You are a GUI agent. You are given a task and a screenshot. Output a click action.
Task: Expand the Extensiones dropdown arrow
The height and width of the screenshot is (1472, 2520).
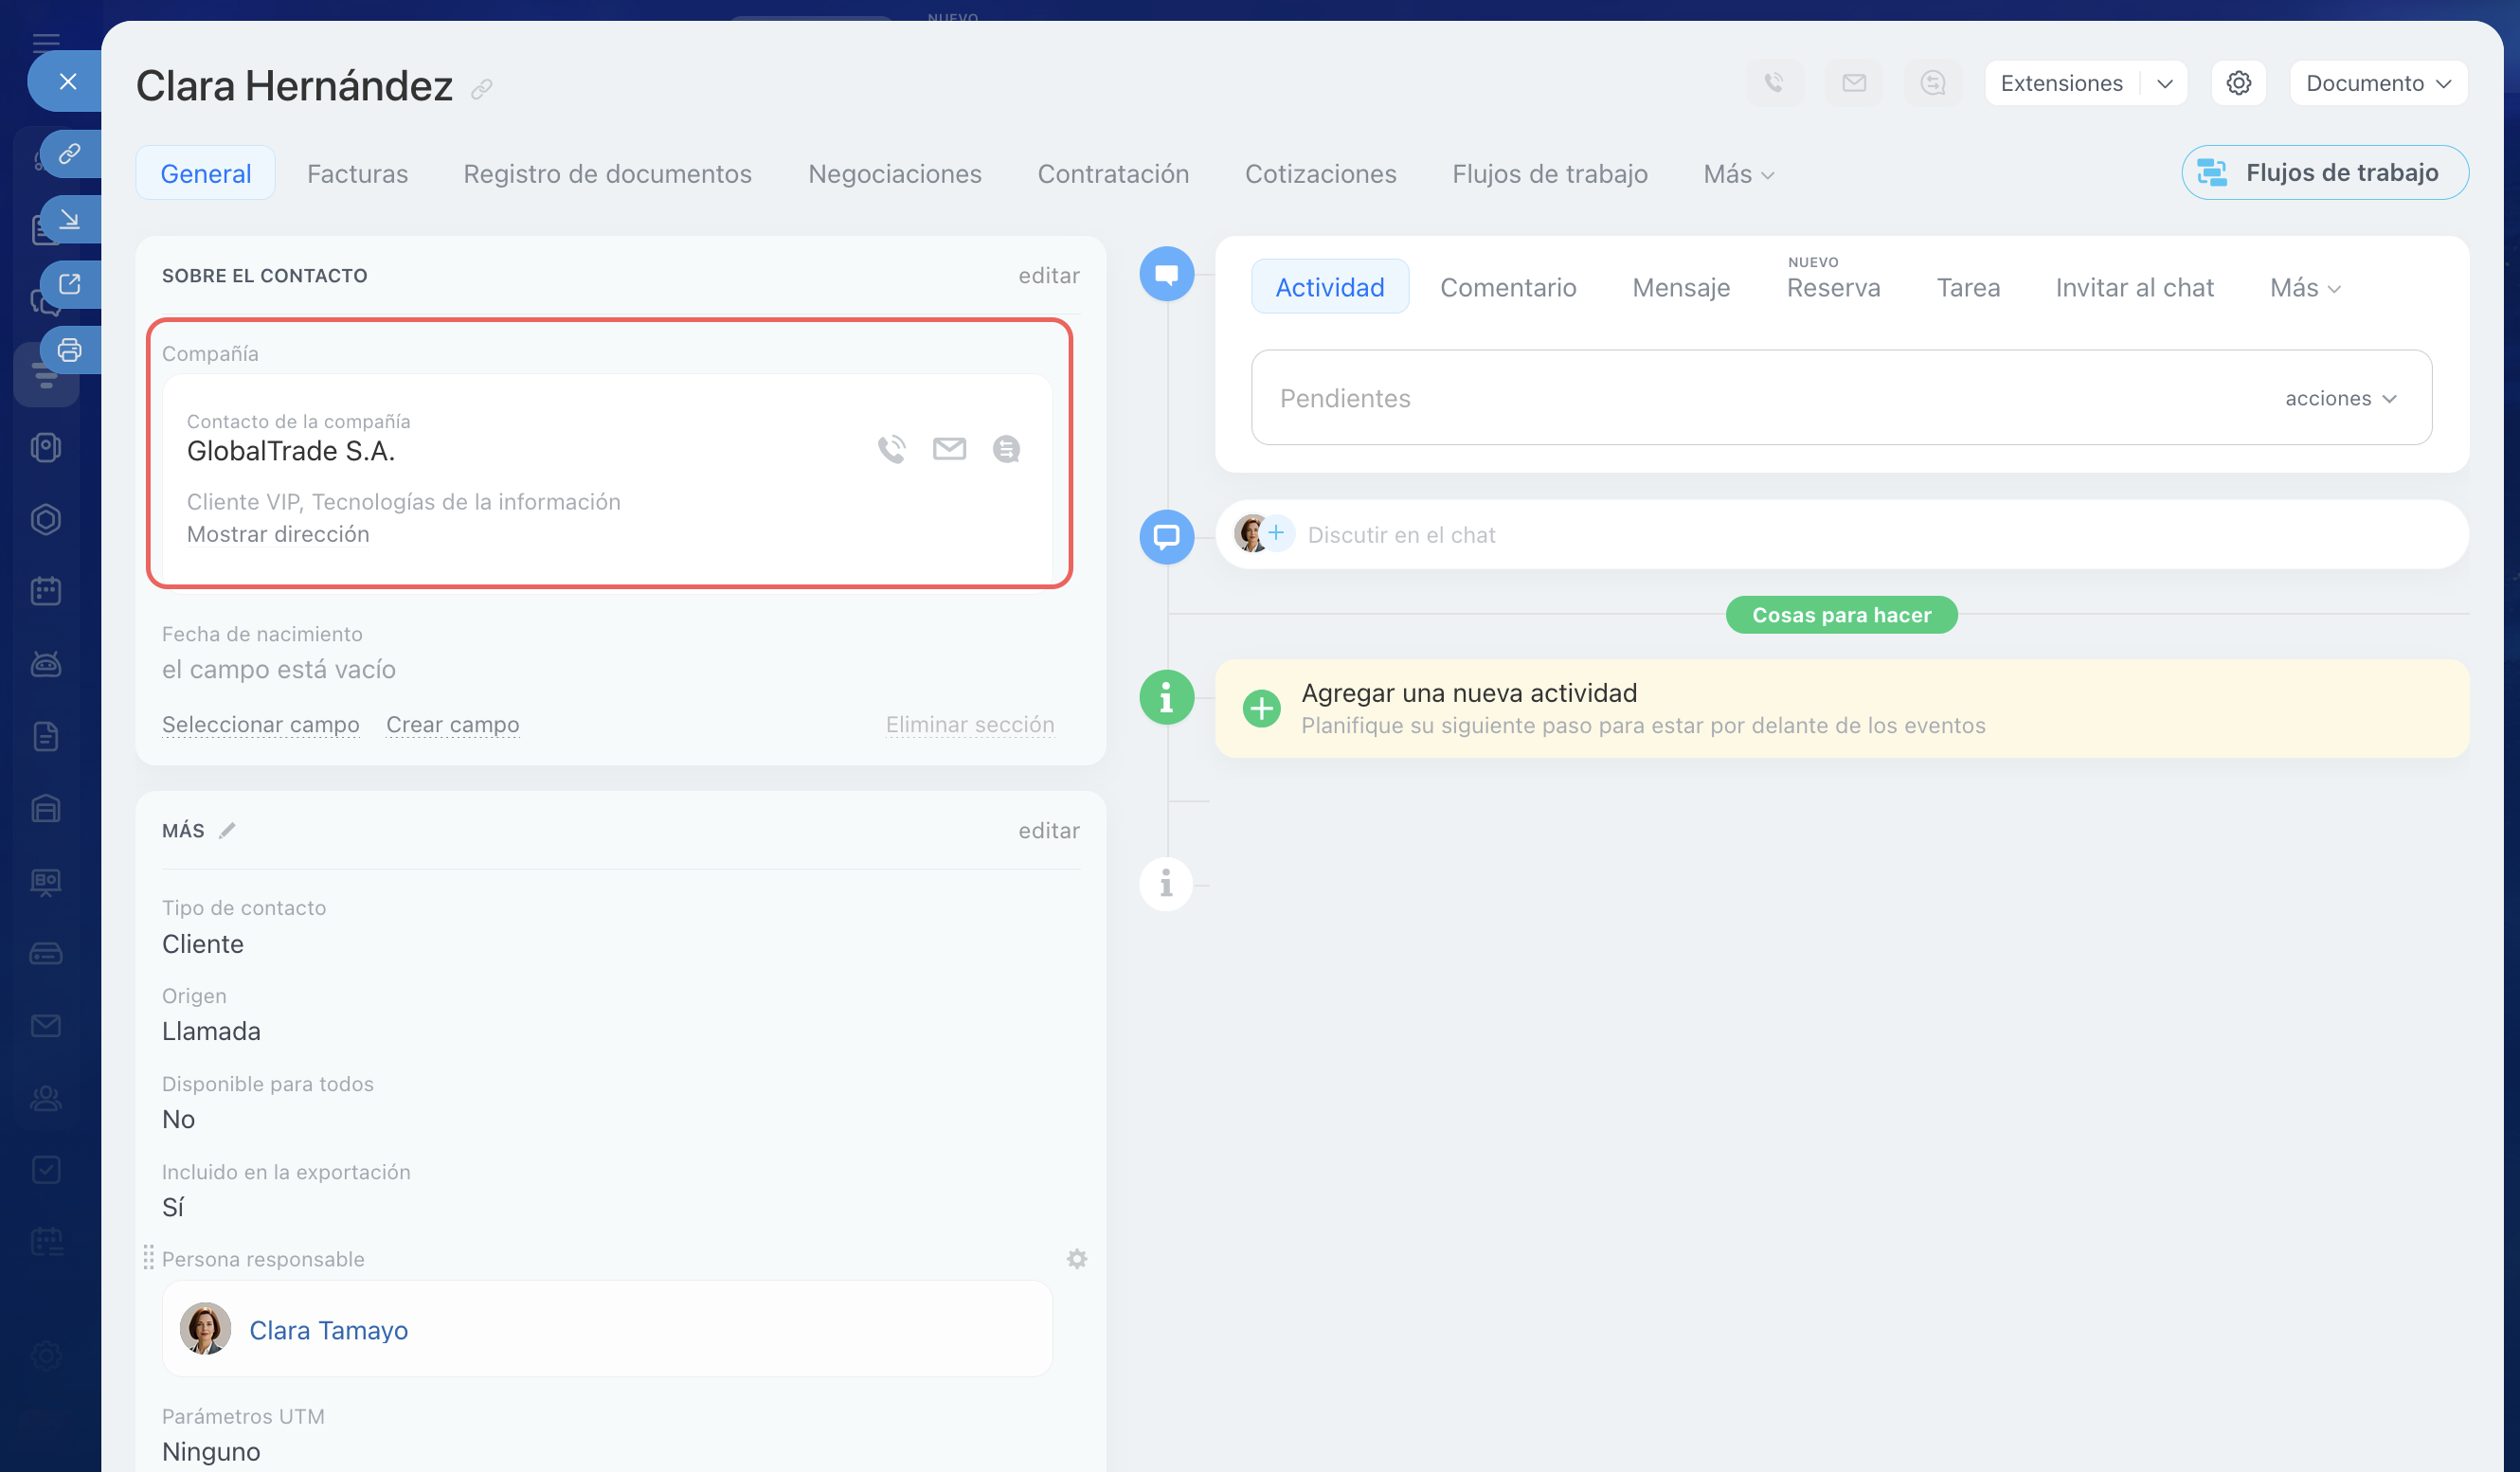pyautogui.click(x=2164, y=83)
